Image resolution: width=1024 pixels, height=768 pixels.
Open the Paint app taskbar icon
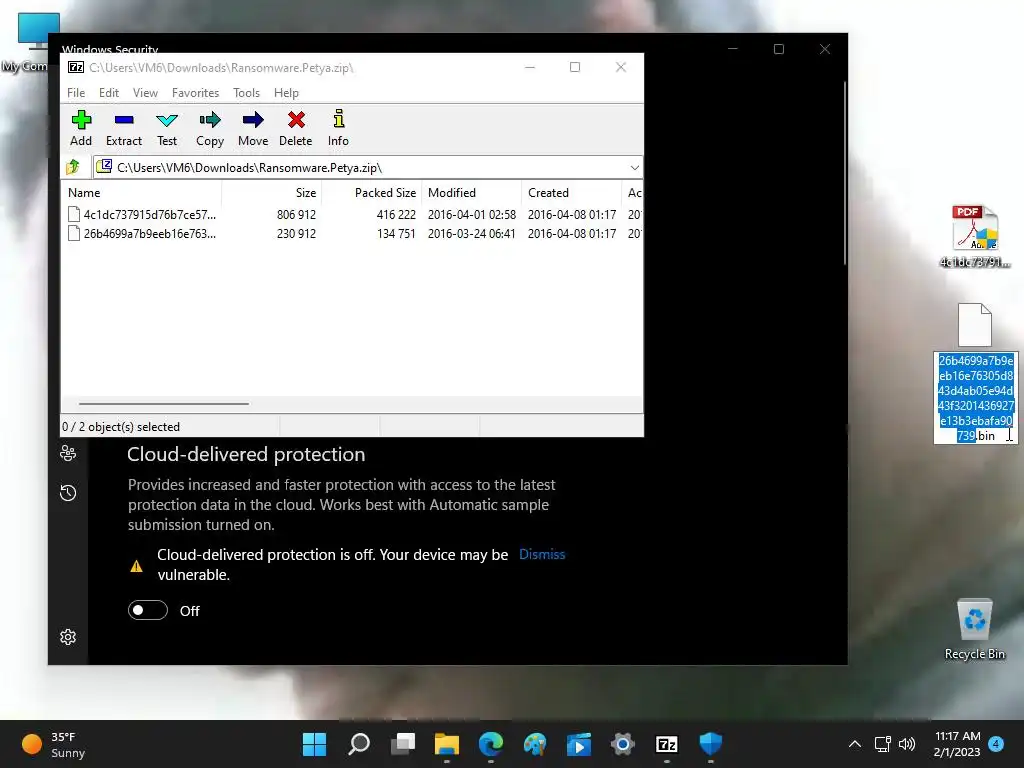click(535, 744)
